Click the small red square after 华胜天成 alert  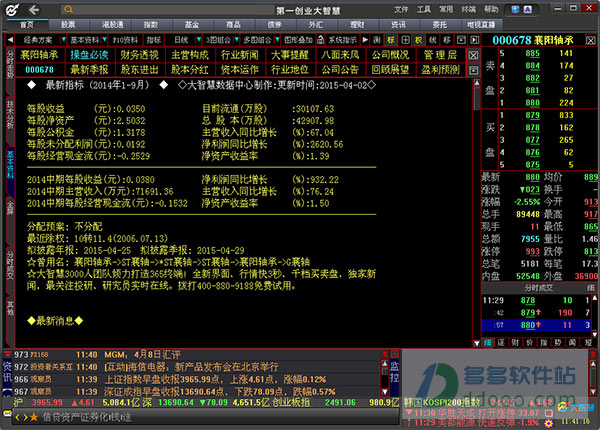pyautogui.click(x=548, y=413)
